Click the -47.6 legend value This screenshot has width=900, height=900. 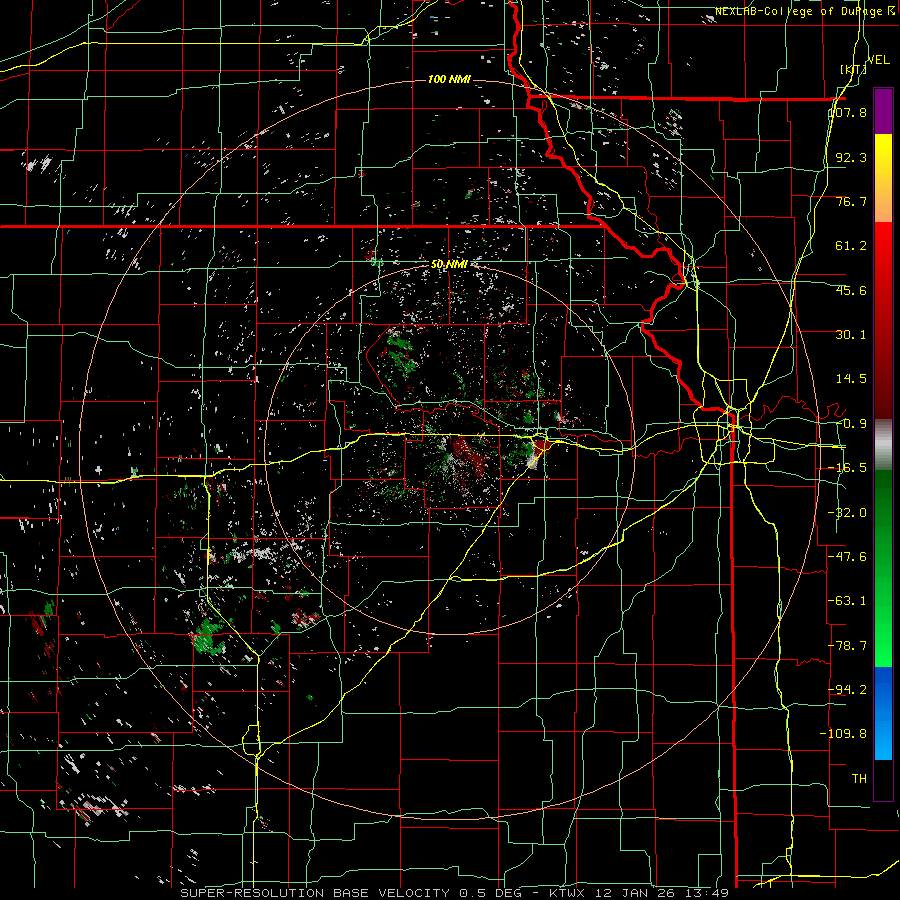[847, 557]
